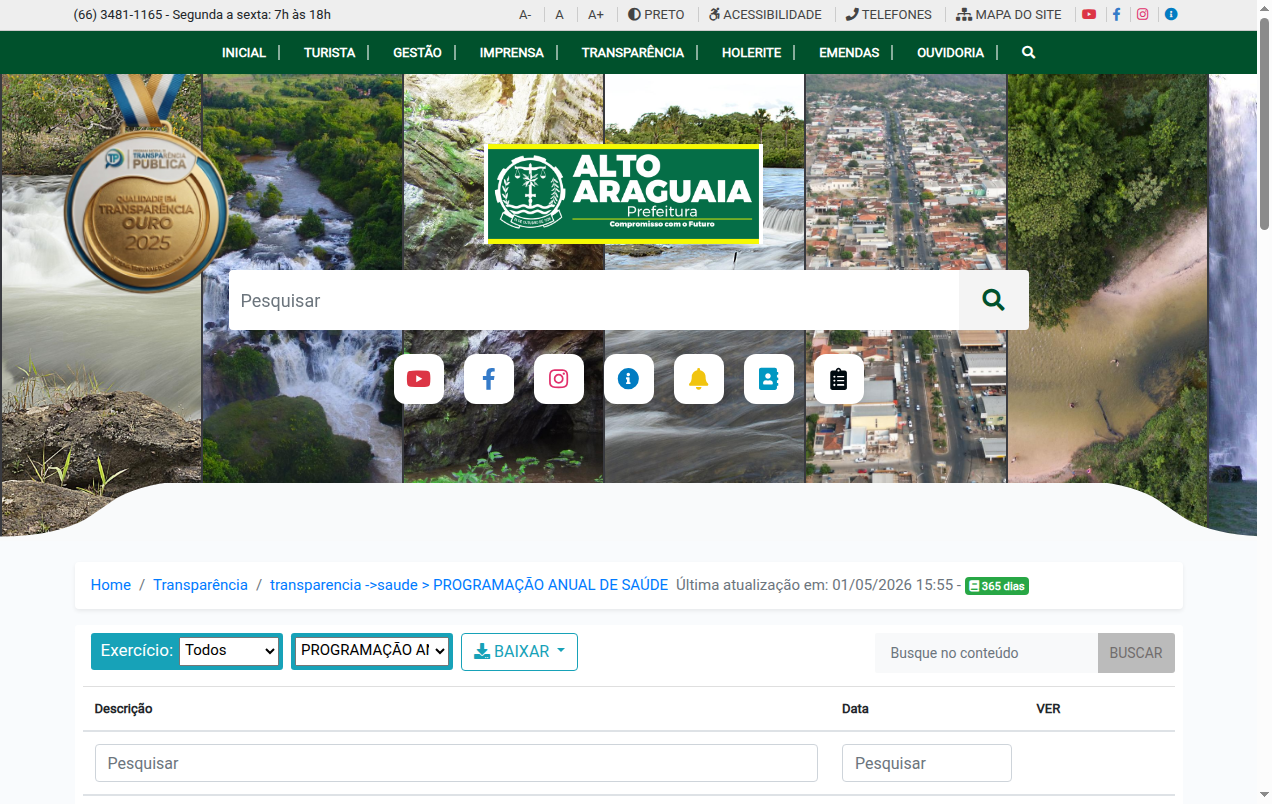Click the page vertical scrollbar

(1264, 123)
